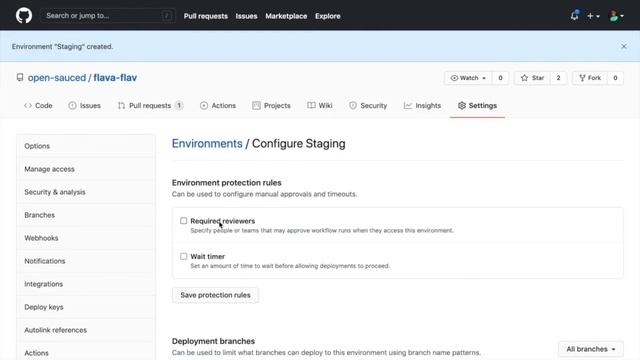Open Integrations in settings sidebar

click(86, 284)
